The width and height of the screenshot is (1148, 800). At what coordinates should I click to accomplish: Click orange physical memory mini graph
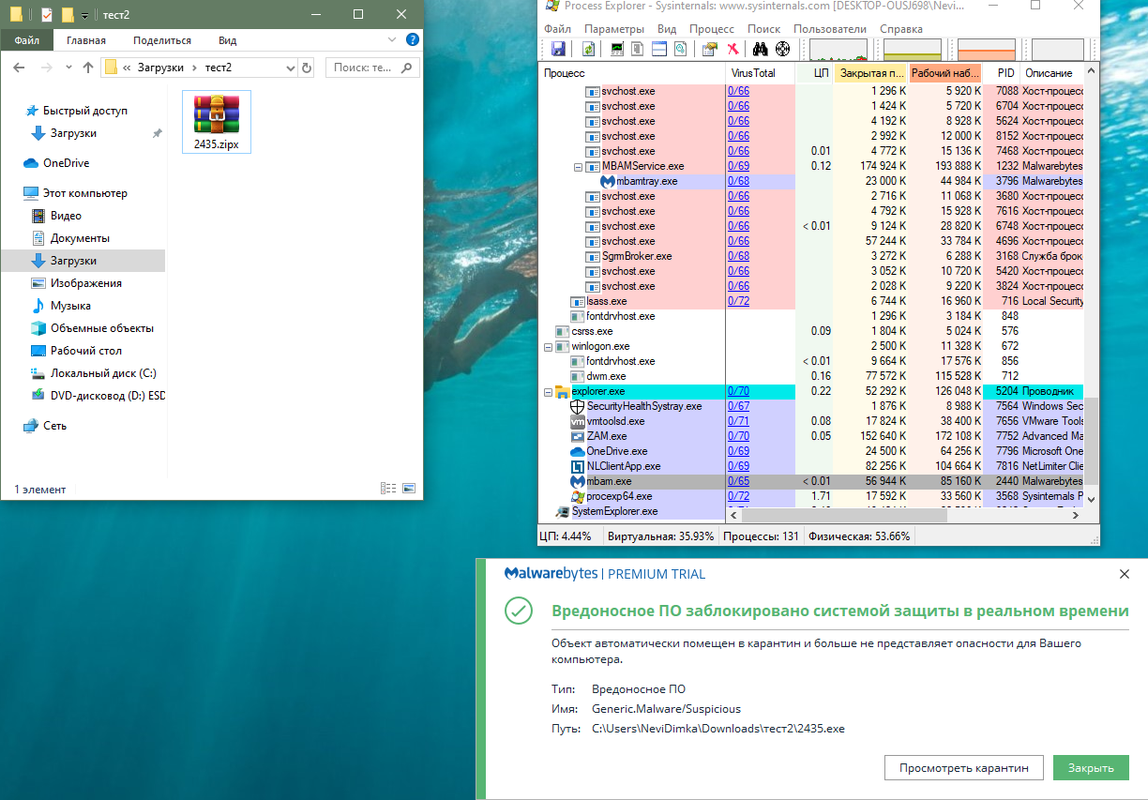(986, 49)
